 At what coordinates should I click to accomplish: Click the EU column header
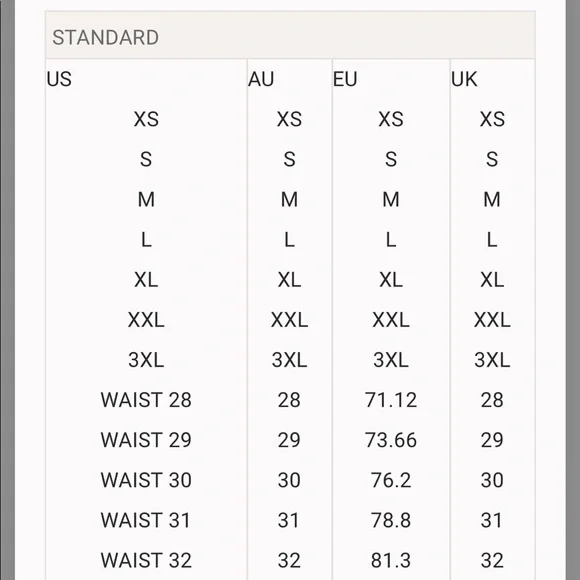coord(345,79)
